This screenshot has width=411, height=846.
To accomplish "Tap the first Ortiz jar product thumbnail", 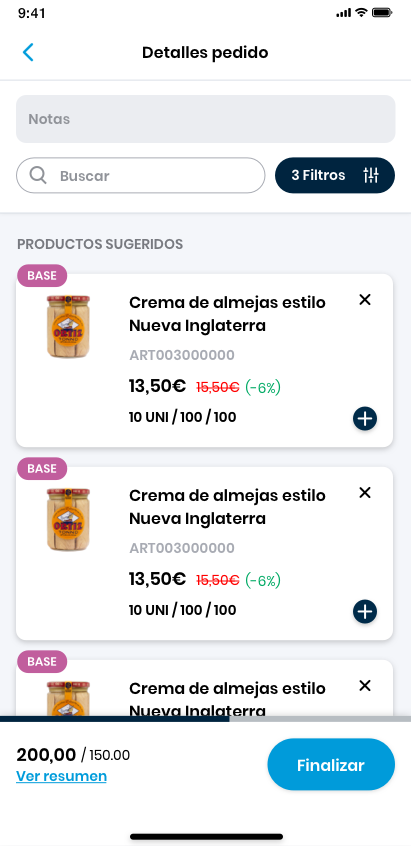I will pos(68,326).
